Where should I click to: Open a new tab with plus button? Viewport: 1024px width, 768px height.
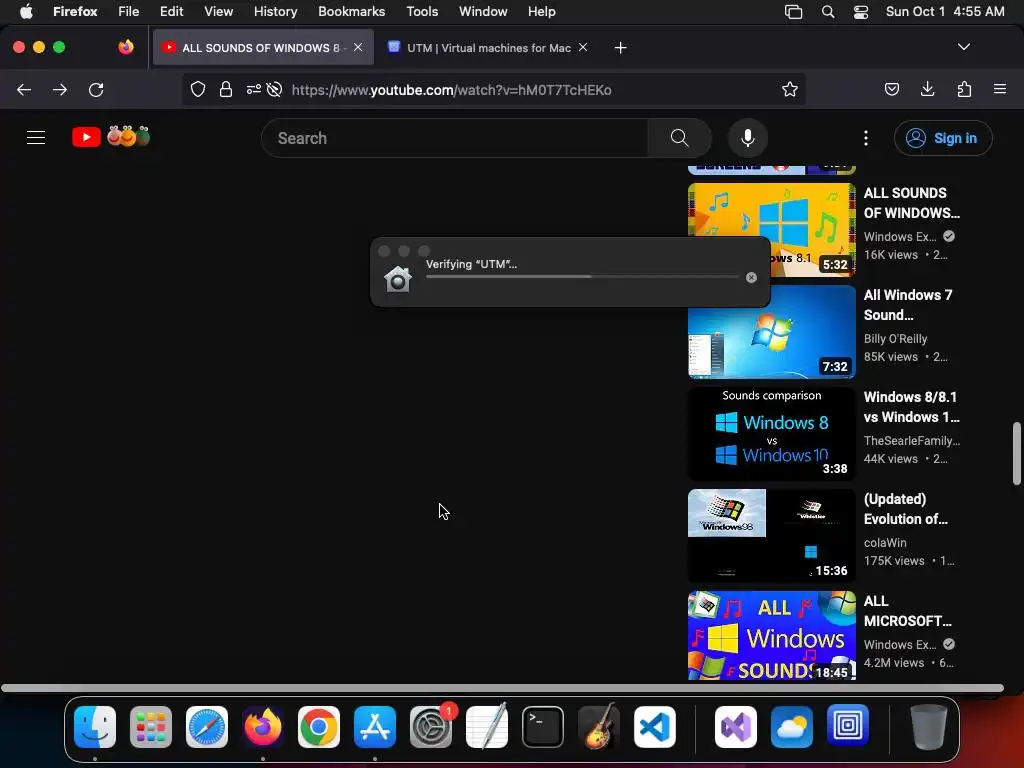(620, 48)
